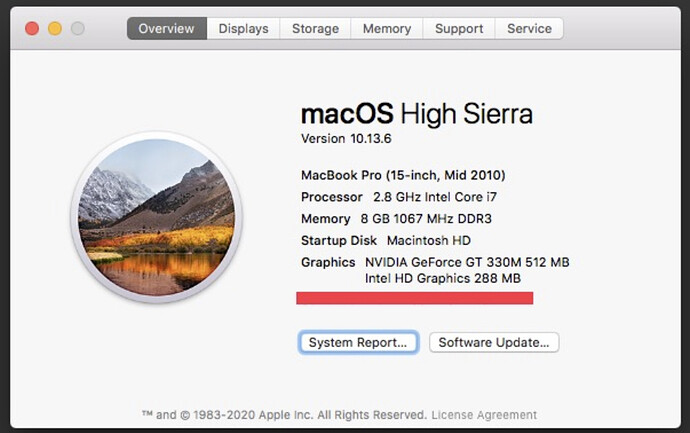Click the System Report button
The height and width of the screenshot is (433, 690).
[x=358, y=342]
